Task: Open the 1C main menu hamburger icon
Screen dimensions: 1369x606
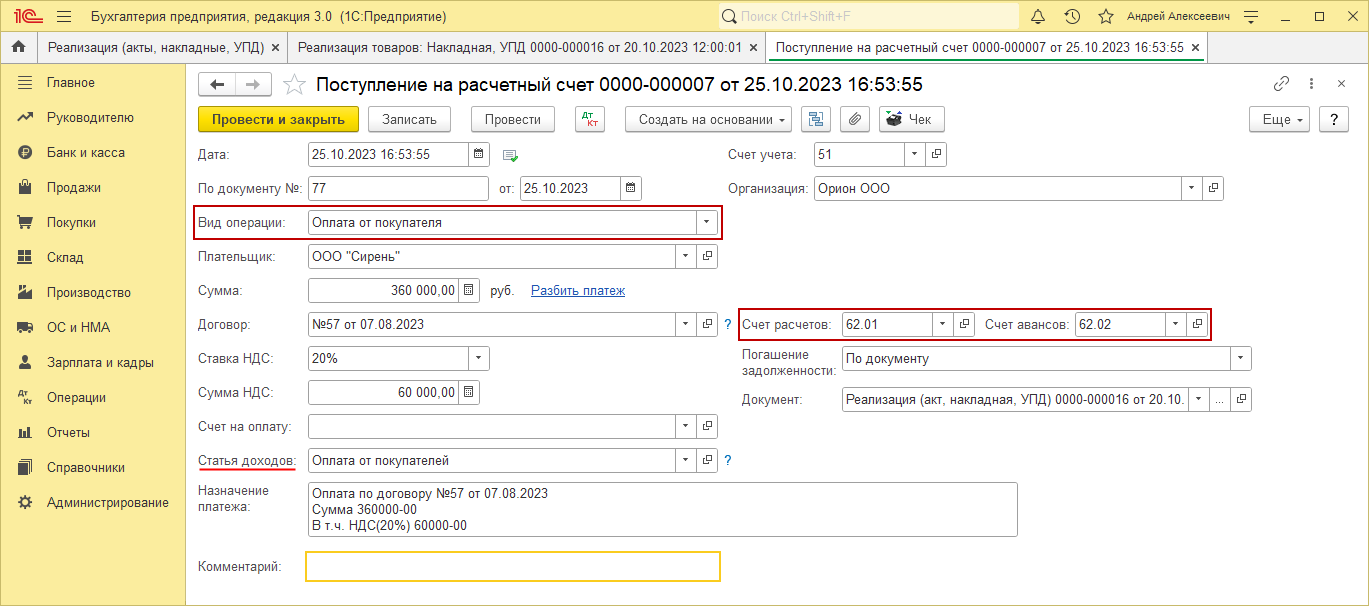Action: 64,17
